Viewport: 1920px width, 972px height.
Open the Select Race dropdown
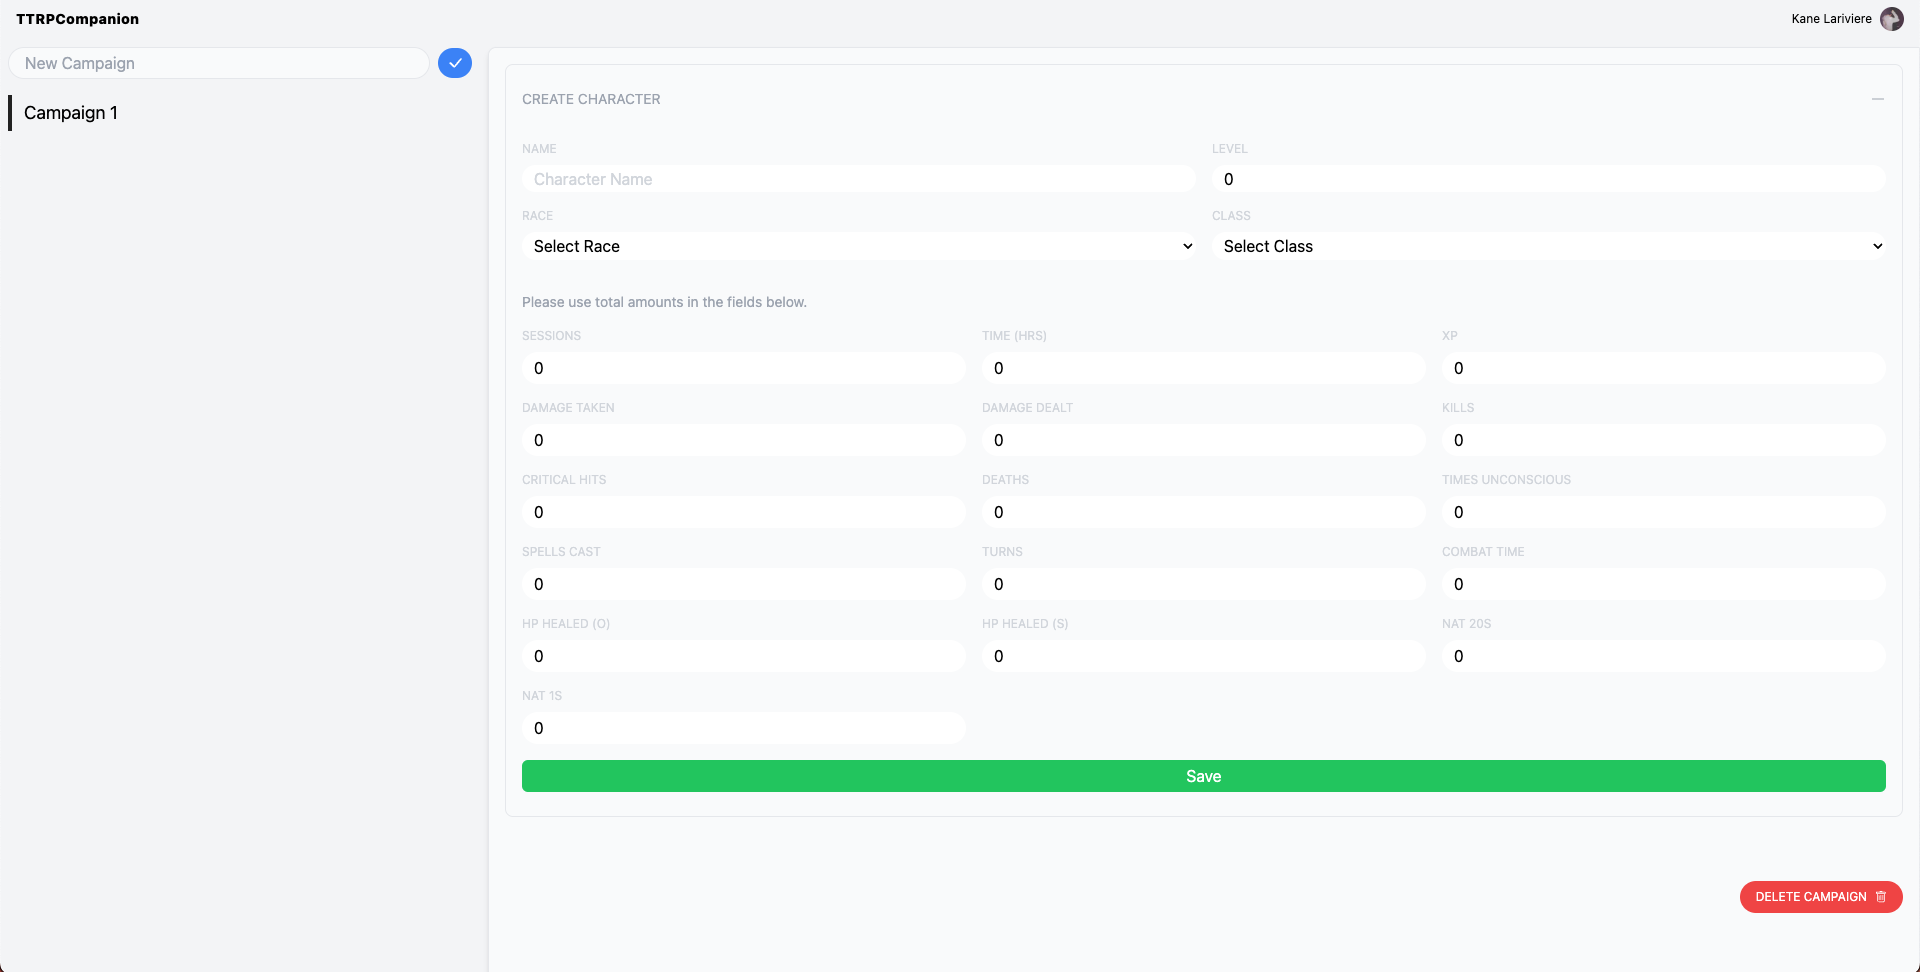pyautogui.click(x=859, y=246)
